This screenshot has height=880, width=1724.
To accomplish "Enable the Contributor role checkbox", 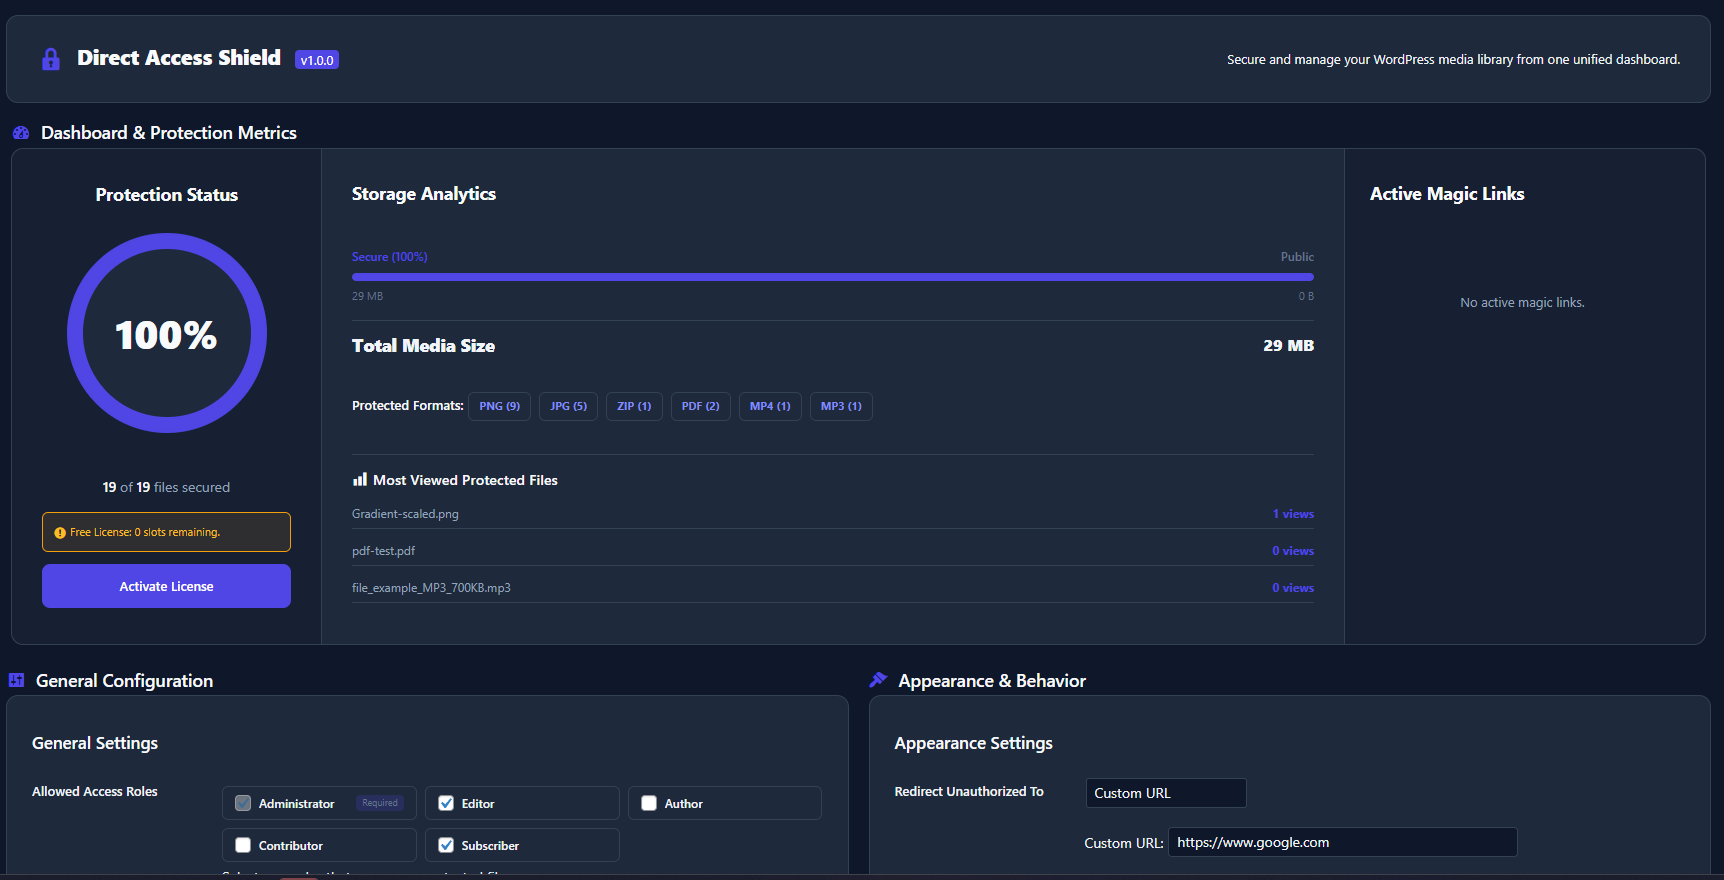I will pyautogui.click(x=243, y=845).
